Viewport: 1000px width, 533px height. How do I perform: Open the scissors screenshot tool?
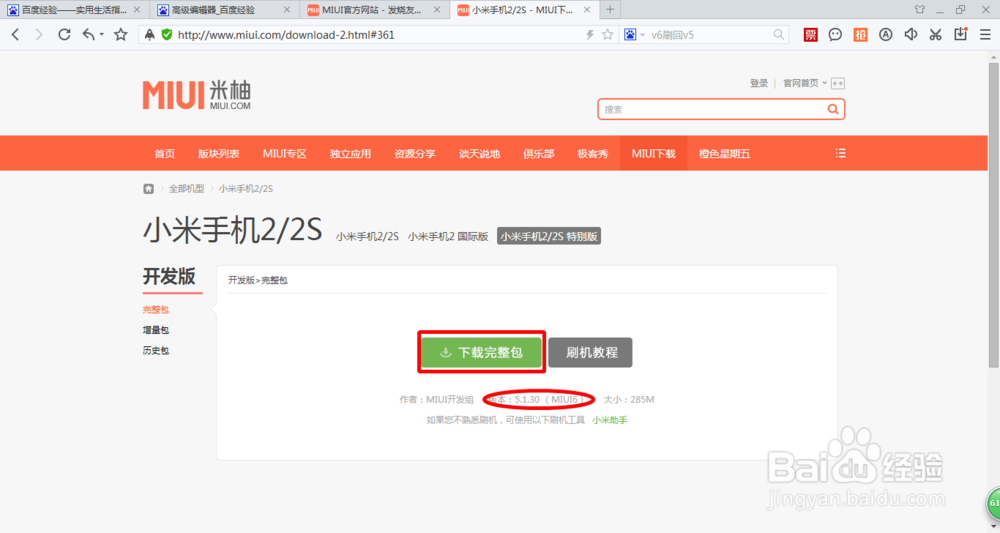[936, 34]
